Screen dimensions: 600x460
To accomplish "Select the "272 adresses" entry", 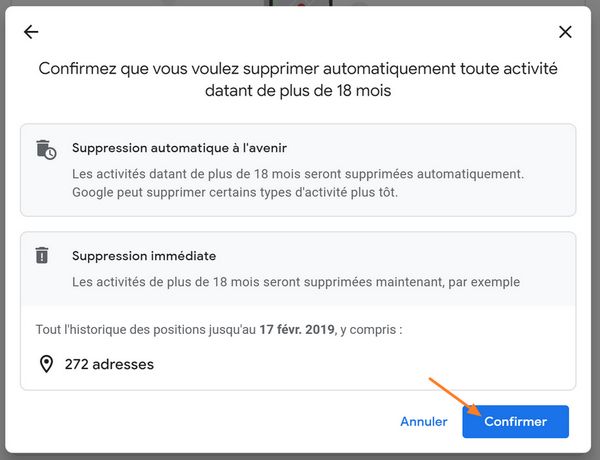I will pyautogui.click(x=109, y=364).
